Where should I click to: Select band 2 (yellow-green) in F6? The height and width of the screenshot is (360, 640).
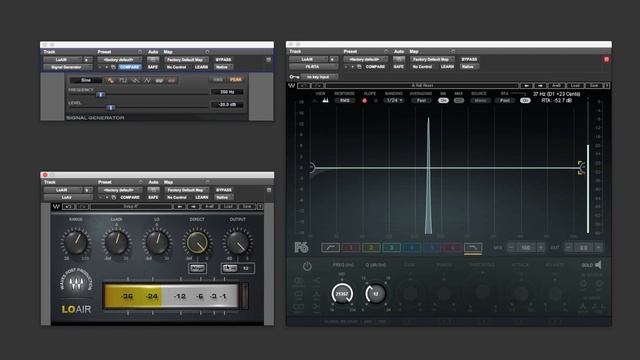pyautogui.click(x=371, y=247)
